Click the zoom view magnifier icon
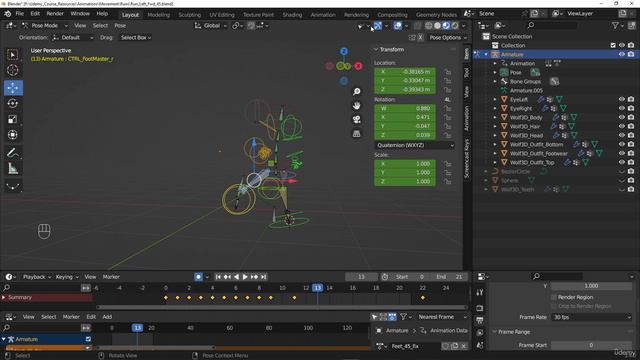640x360 pixels. [356, 91]
